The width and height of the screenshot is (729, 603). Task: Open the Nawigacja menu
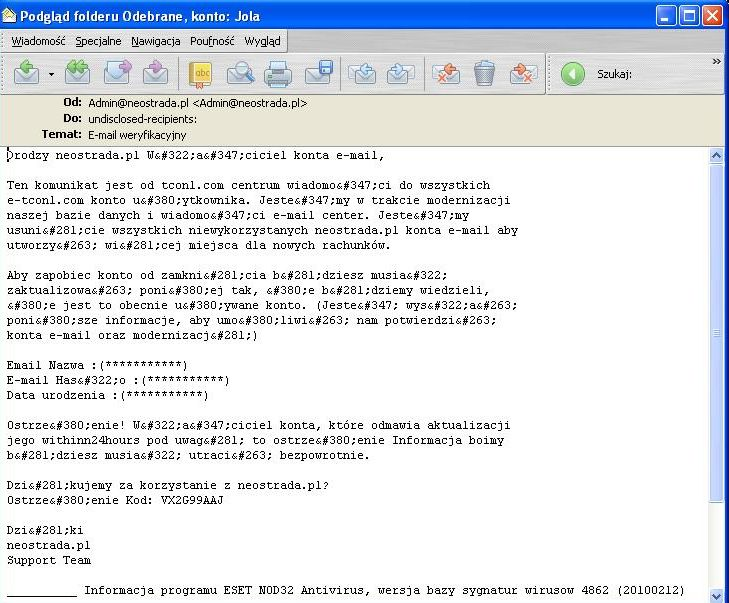(155, 41)
